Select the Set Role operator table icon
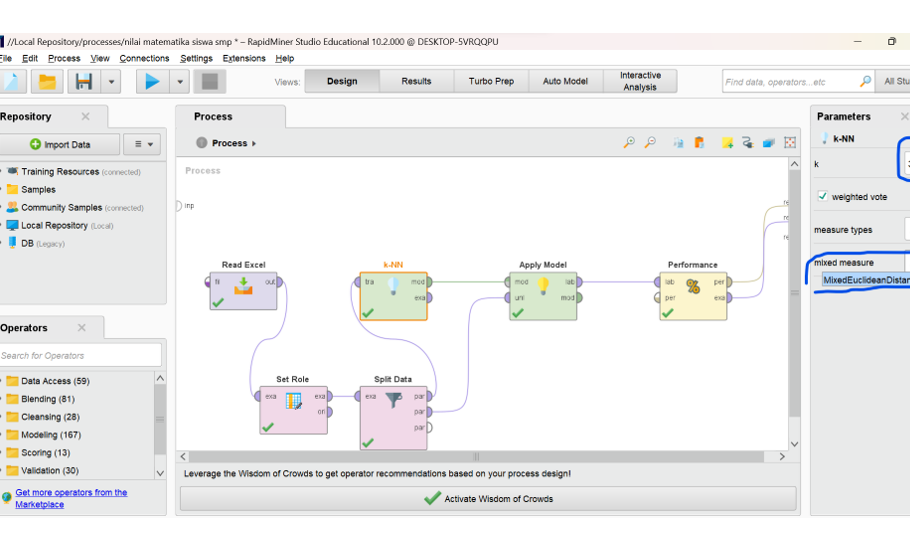Screen dimensions: 910x534 [294, 401]
